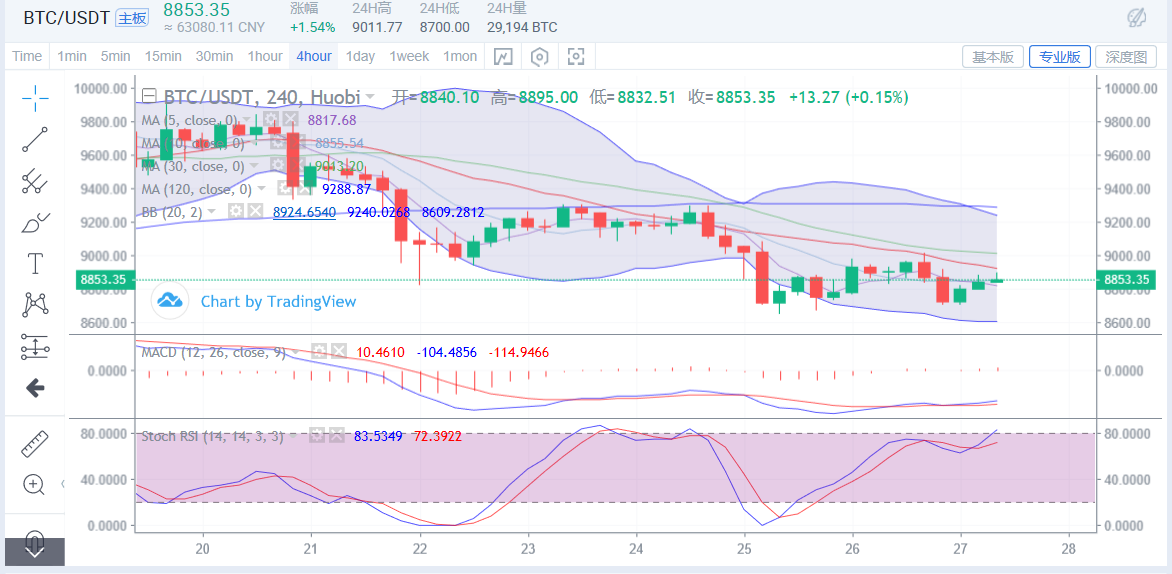Expand BTC/USDT, 240, Huobi title dropdown
The width and height of the screenshot is (1172, 574).
click(369, 97)
